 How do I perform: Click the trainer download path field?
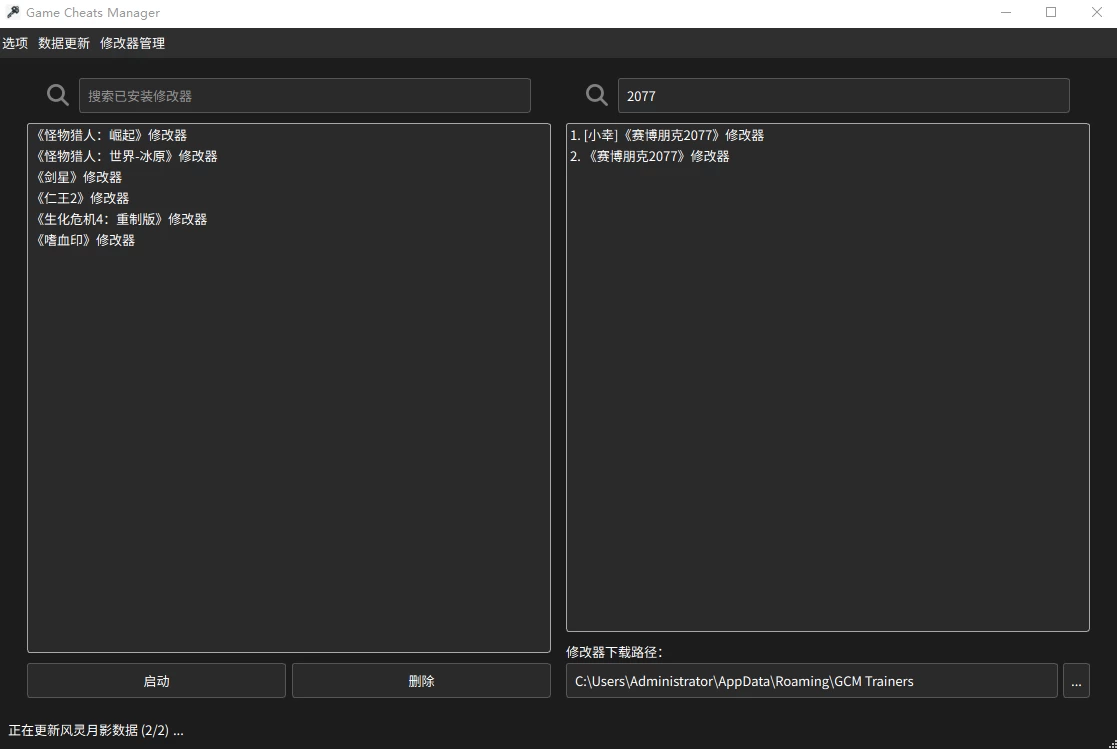[x=811, y=681]
